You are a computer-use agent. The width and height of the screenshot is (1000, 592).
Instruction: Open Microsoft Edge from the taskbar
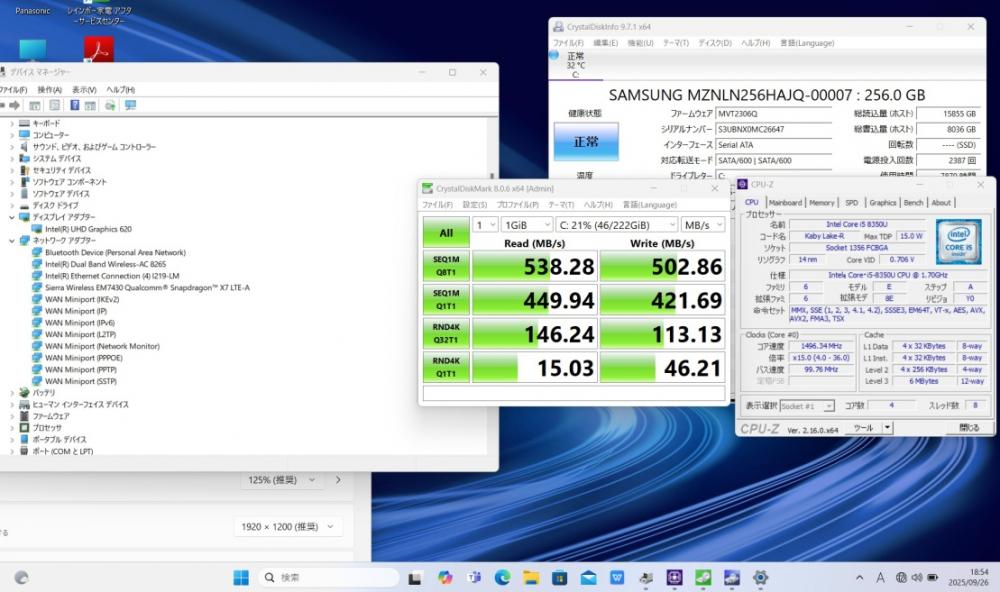pos(502,578)
